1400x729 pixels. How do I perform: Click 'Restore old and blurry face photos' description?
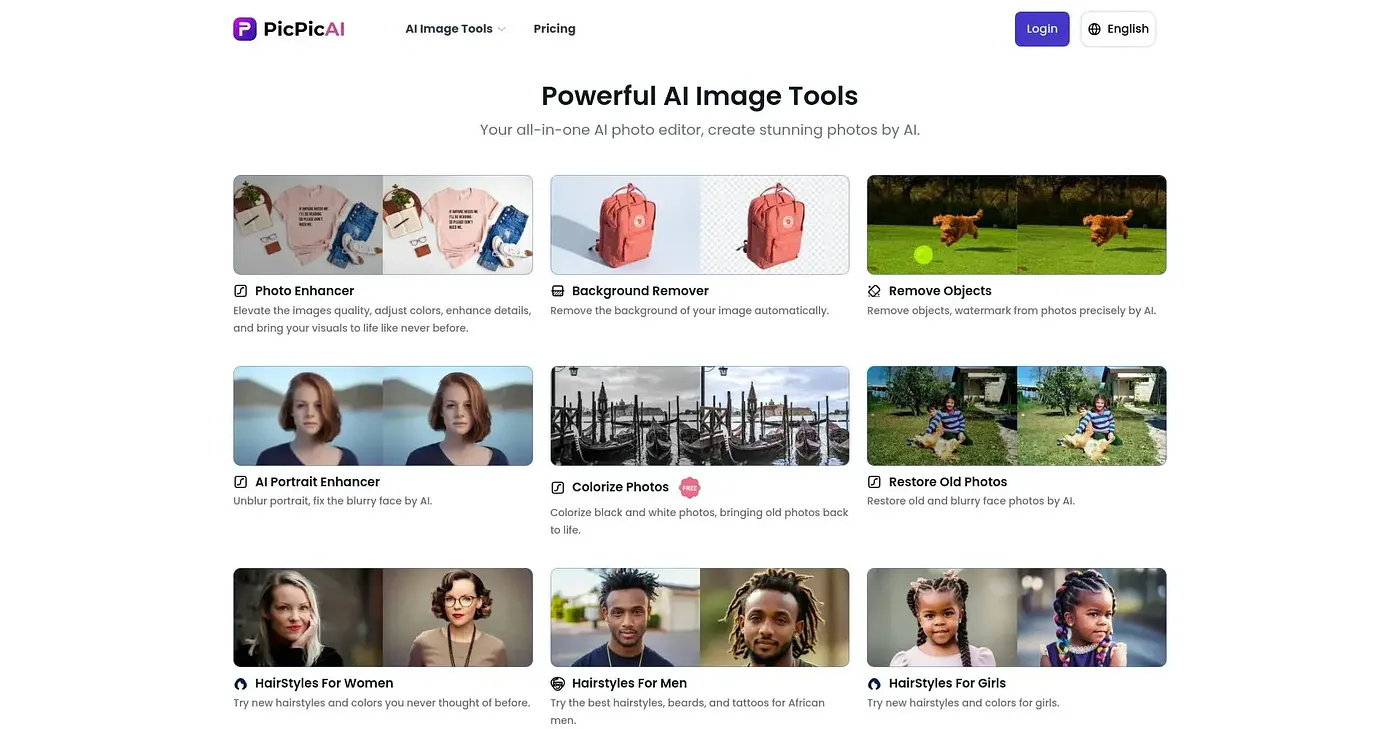coord(971,502)
